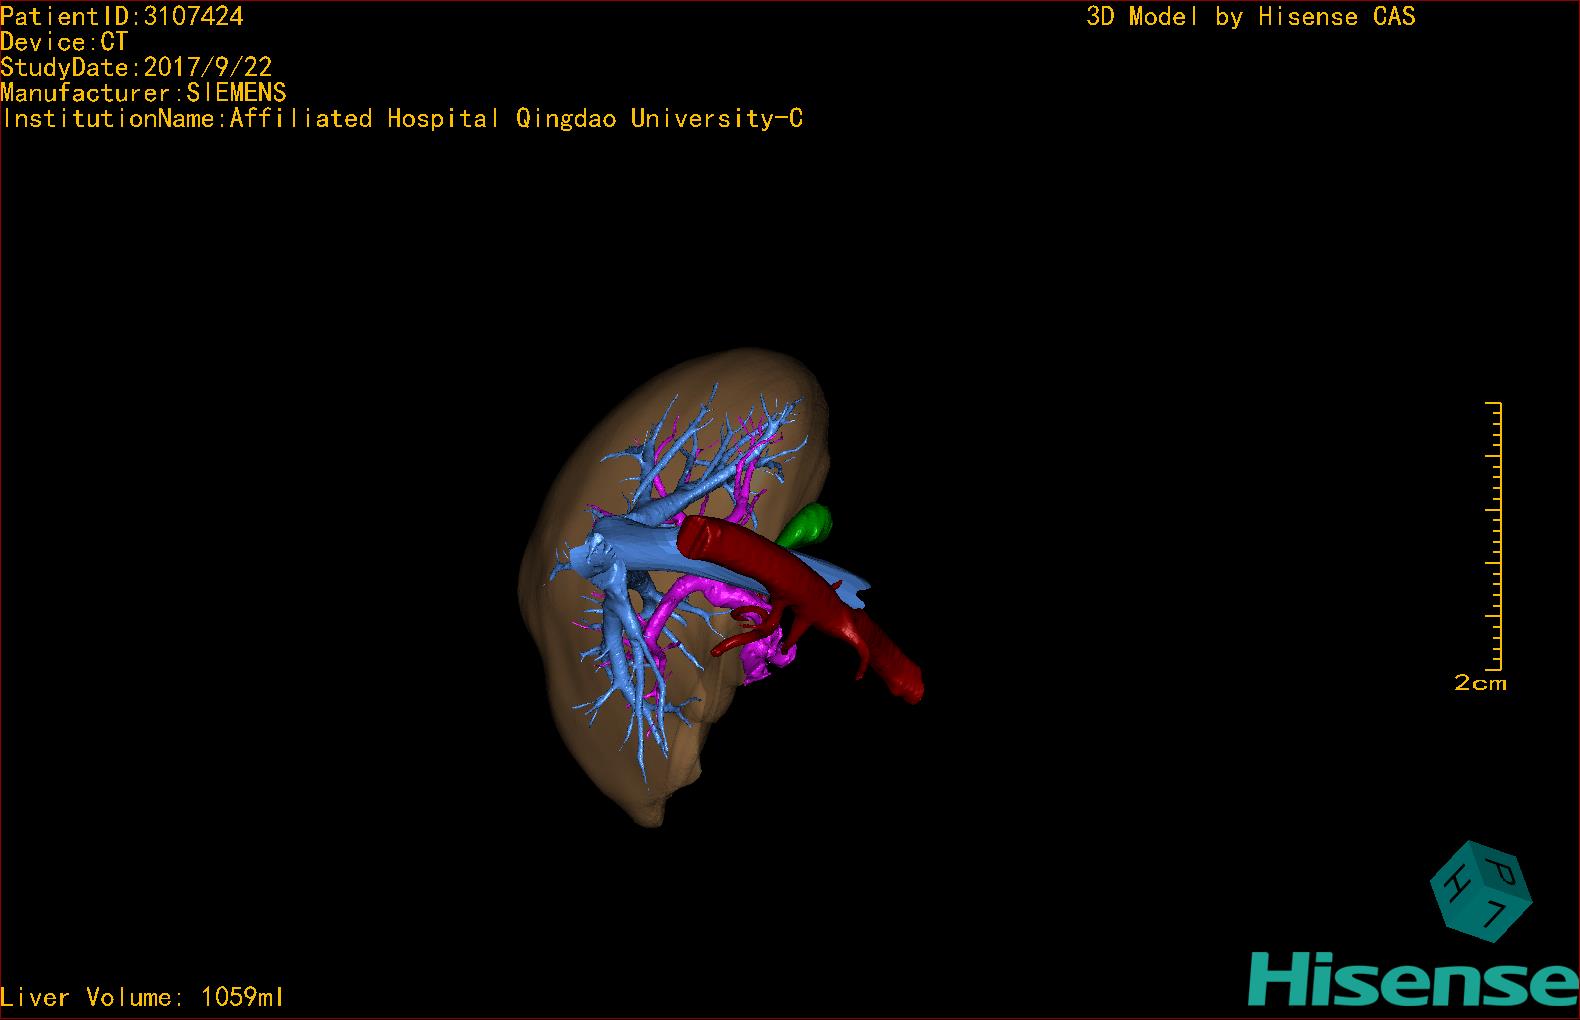Click the Hisense logo
The width and height of the screenshot is (1580, 1020).
[1414, 978]
